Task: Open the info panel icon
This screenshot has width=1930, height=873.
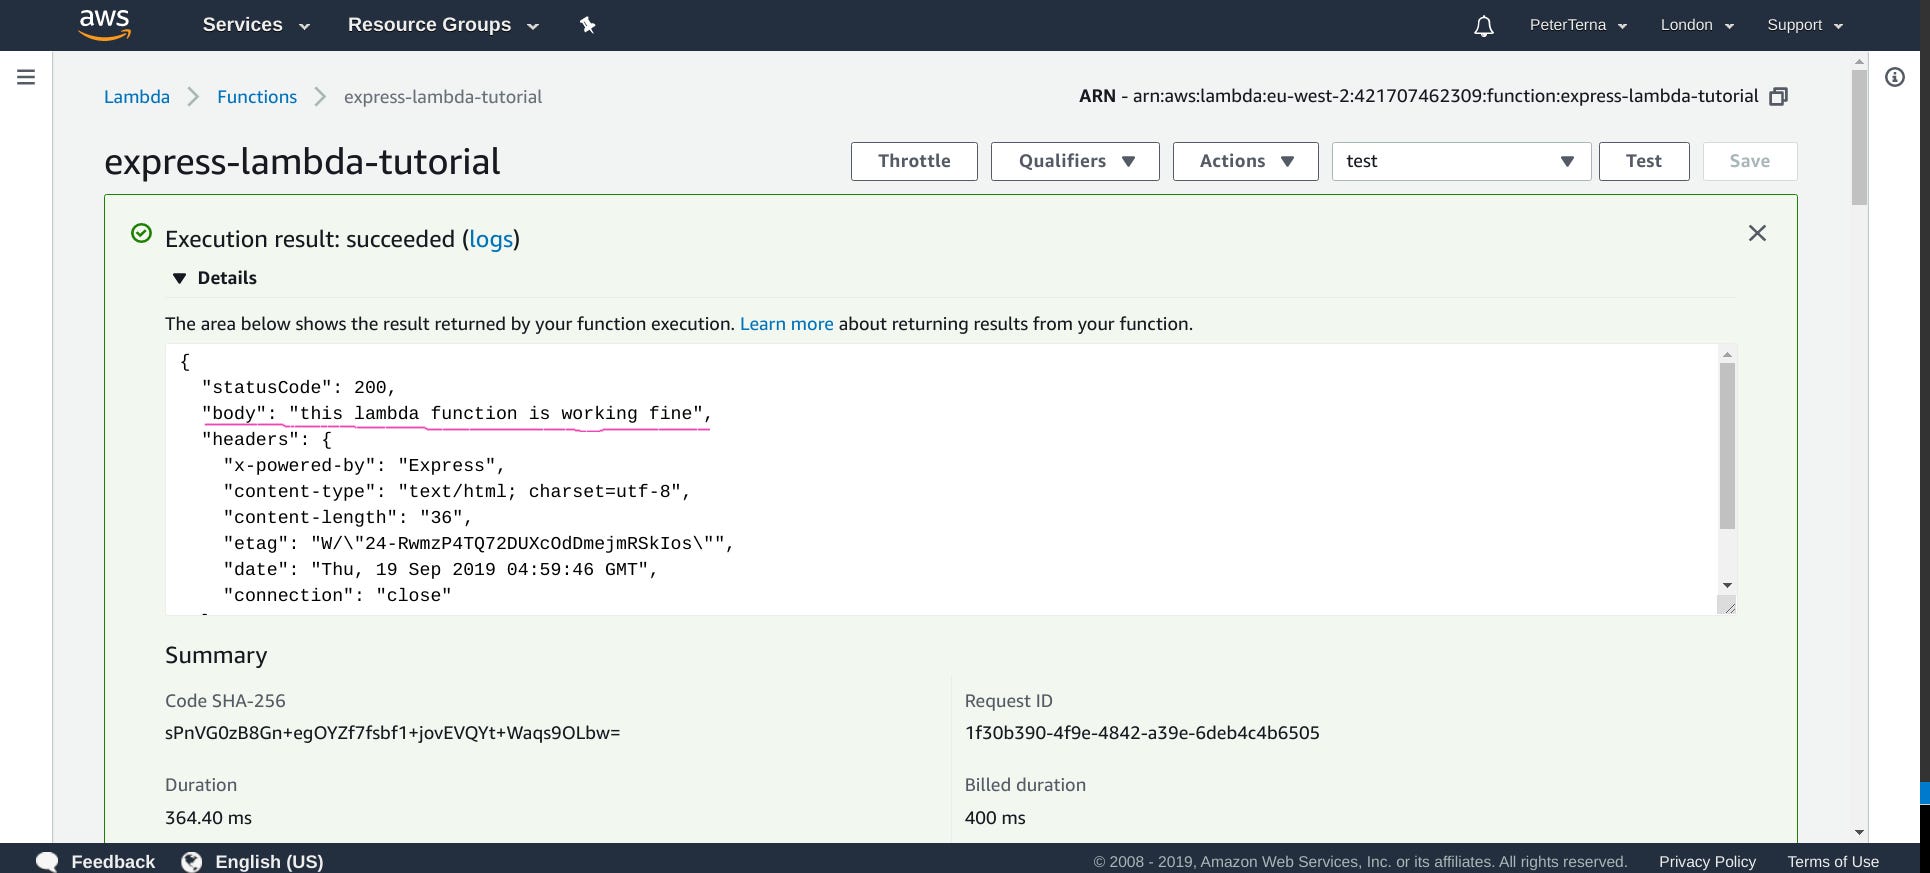Action: click(1895, 77)
